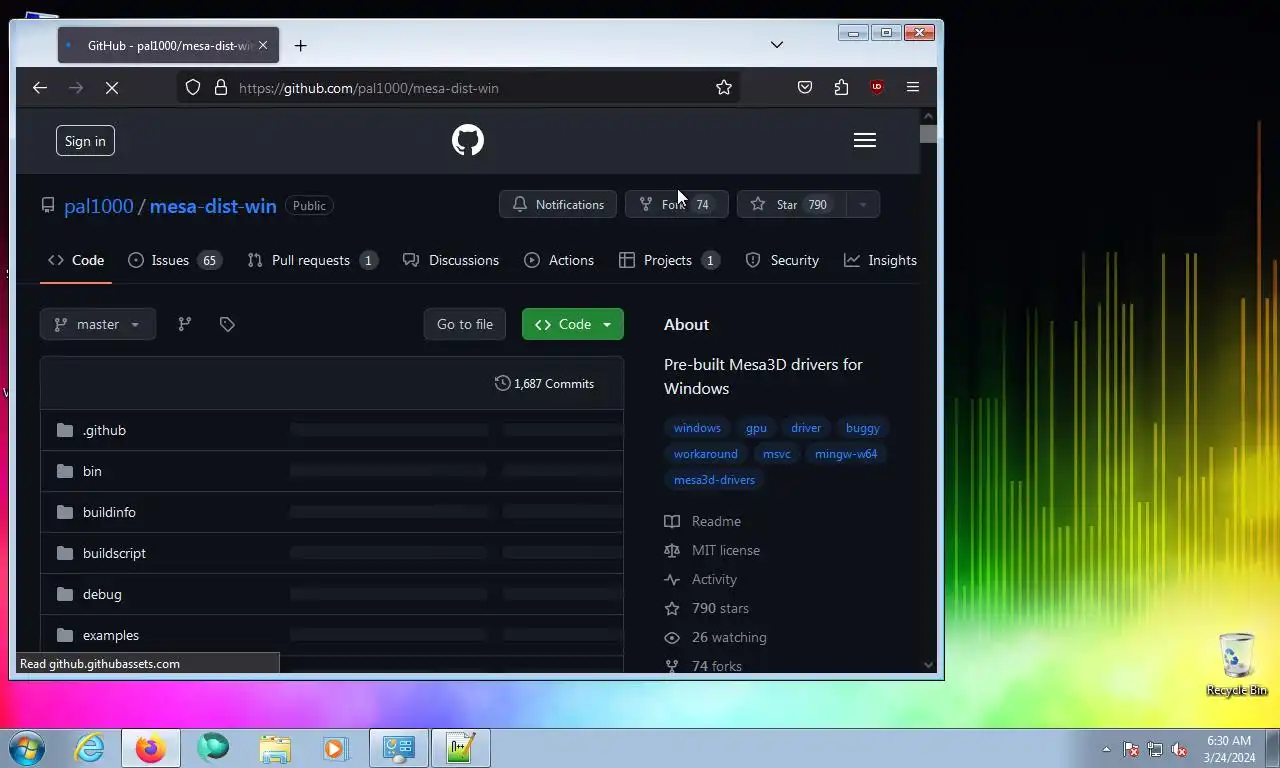View tags via the tag icon
The width and height of the screenshot is (1280, 768).
pos(227,324)
